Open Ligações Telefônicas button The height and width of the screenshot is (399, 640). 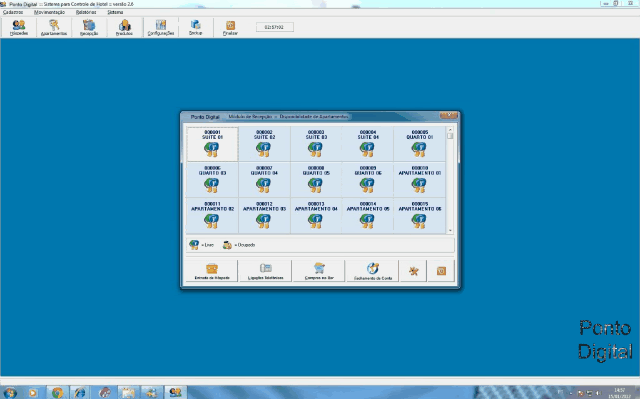click(265, 271)
